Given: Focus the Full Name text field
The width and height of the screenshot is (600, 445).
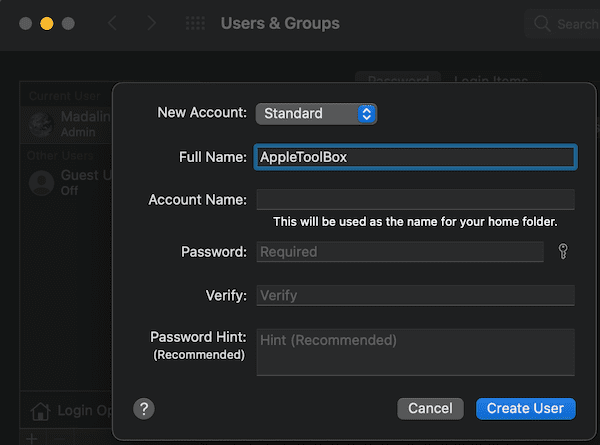Looking at the screenshot, I should pyautogui.click(x=415, y=157).
